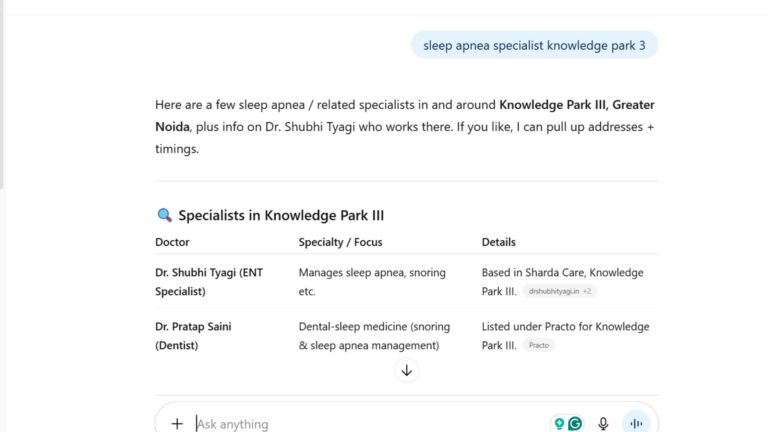Open the drshubhityagi.in source chip
Image resolution: width=768 pixels, height=432 pixels.
(x=559, y=291)
